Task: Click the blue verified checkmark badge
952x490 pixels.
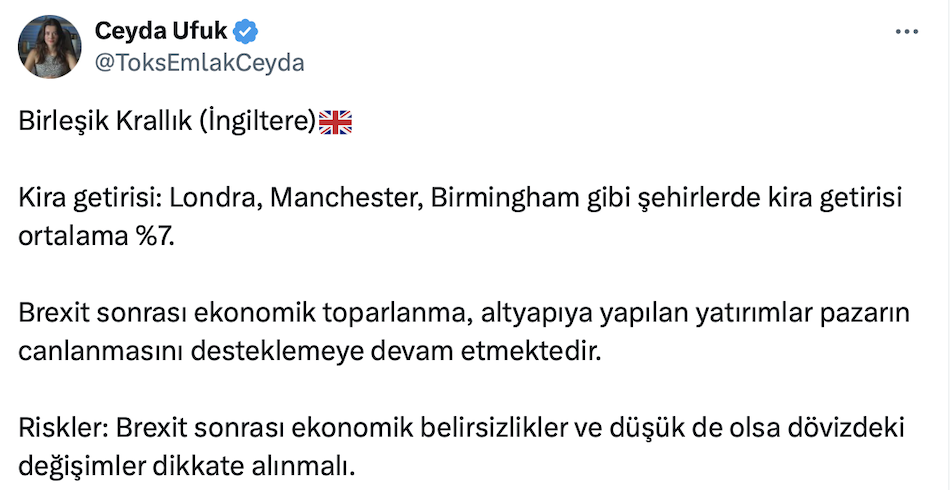Action: (247, 32)
